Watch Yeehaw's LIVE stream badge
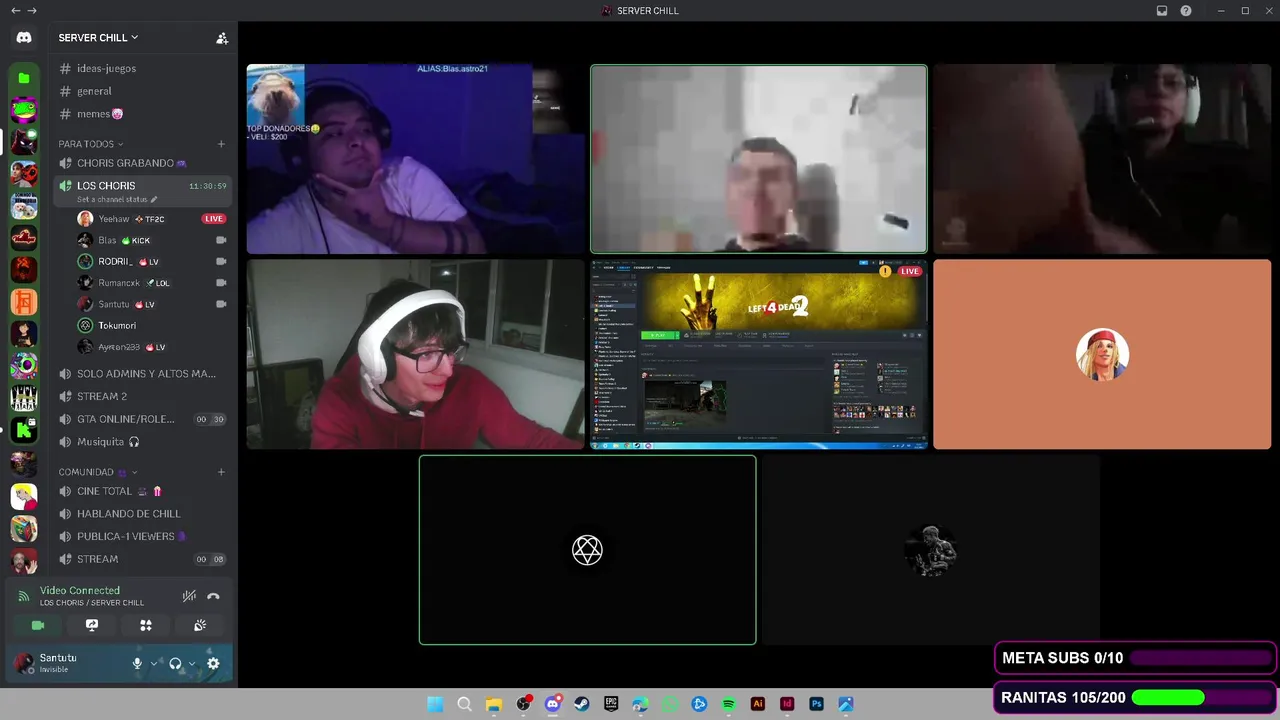This screenshot has height=720, width=1280. pyautogui.click(x=214, y=219)
